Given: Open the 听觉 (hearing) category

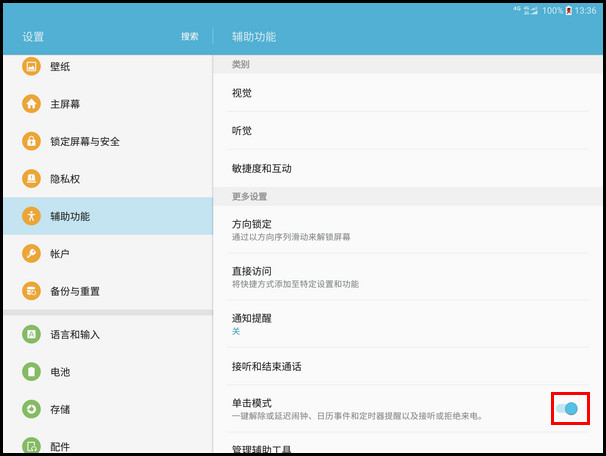Looking at the screenshot, I should coord(409,131).
